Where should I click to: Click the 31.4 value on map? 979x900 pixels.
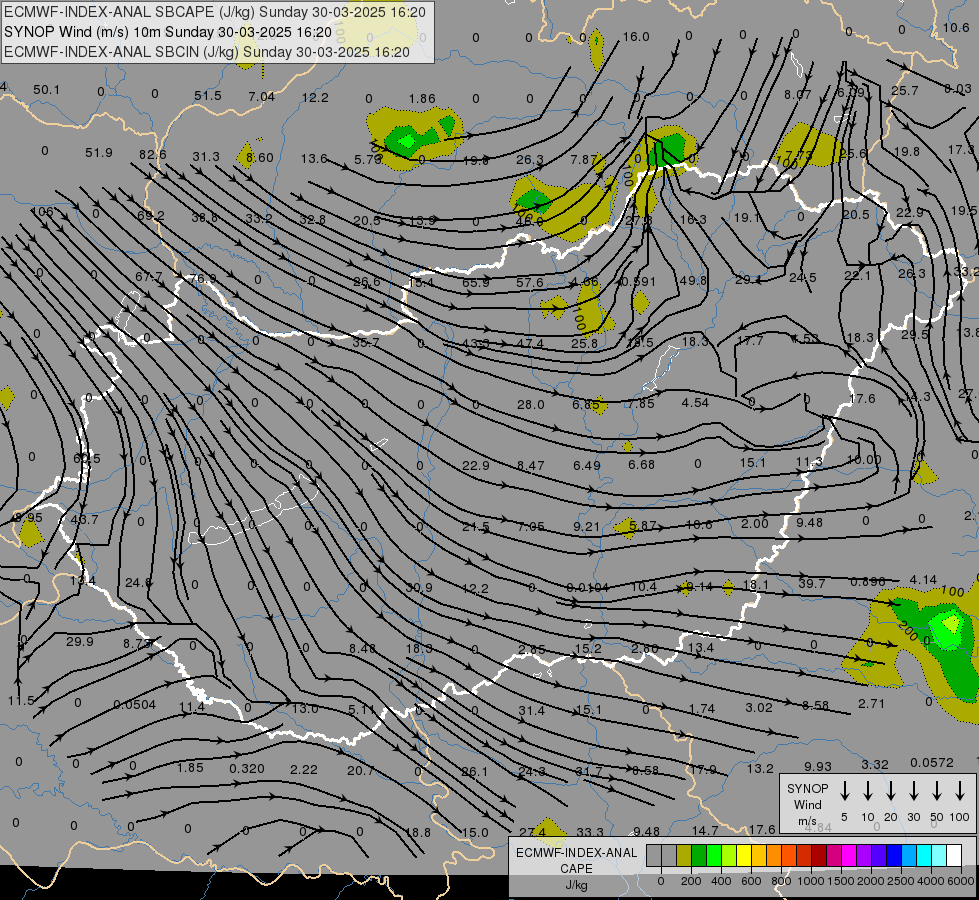point(531,710)
